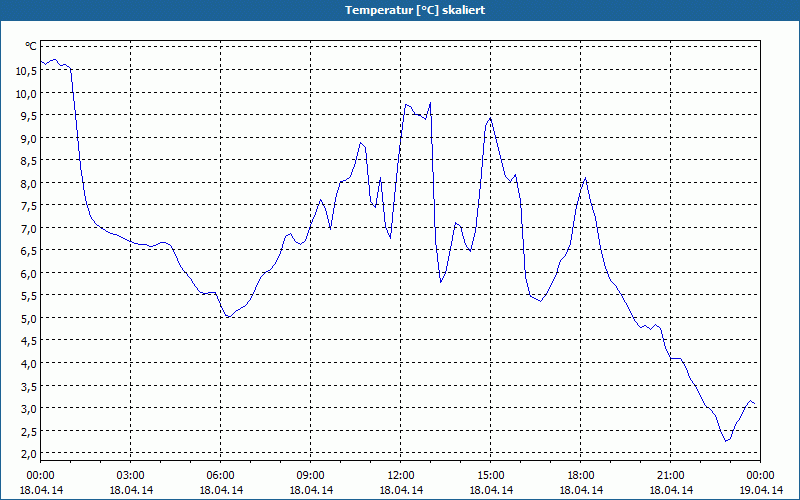The width and height of the screenshot is (800, 500).
Task: Select the 3,0 temperature axis value
Action: pos(29,408)
